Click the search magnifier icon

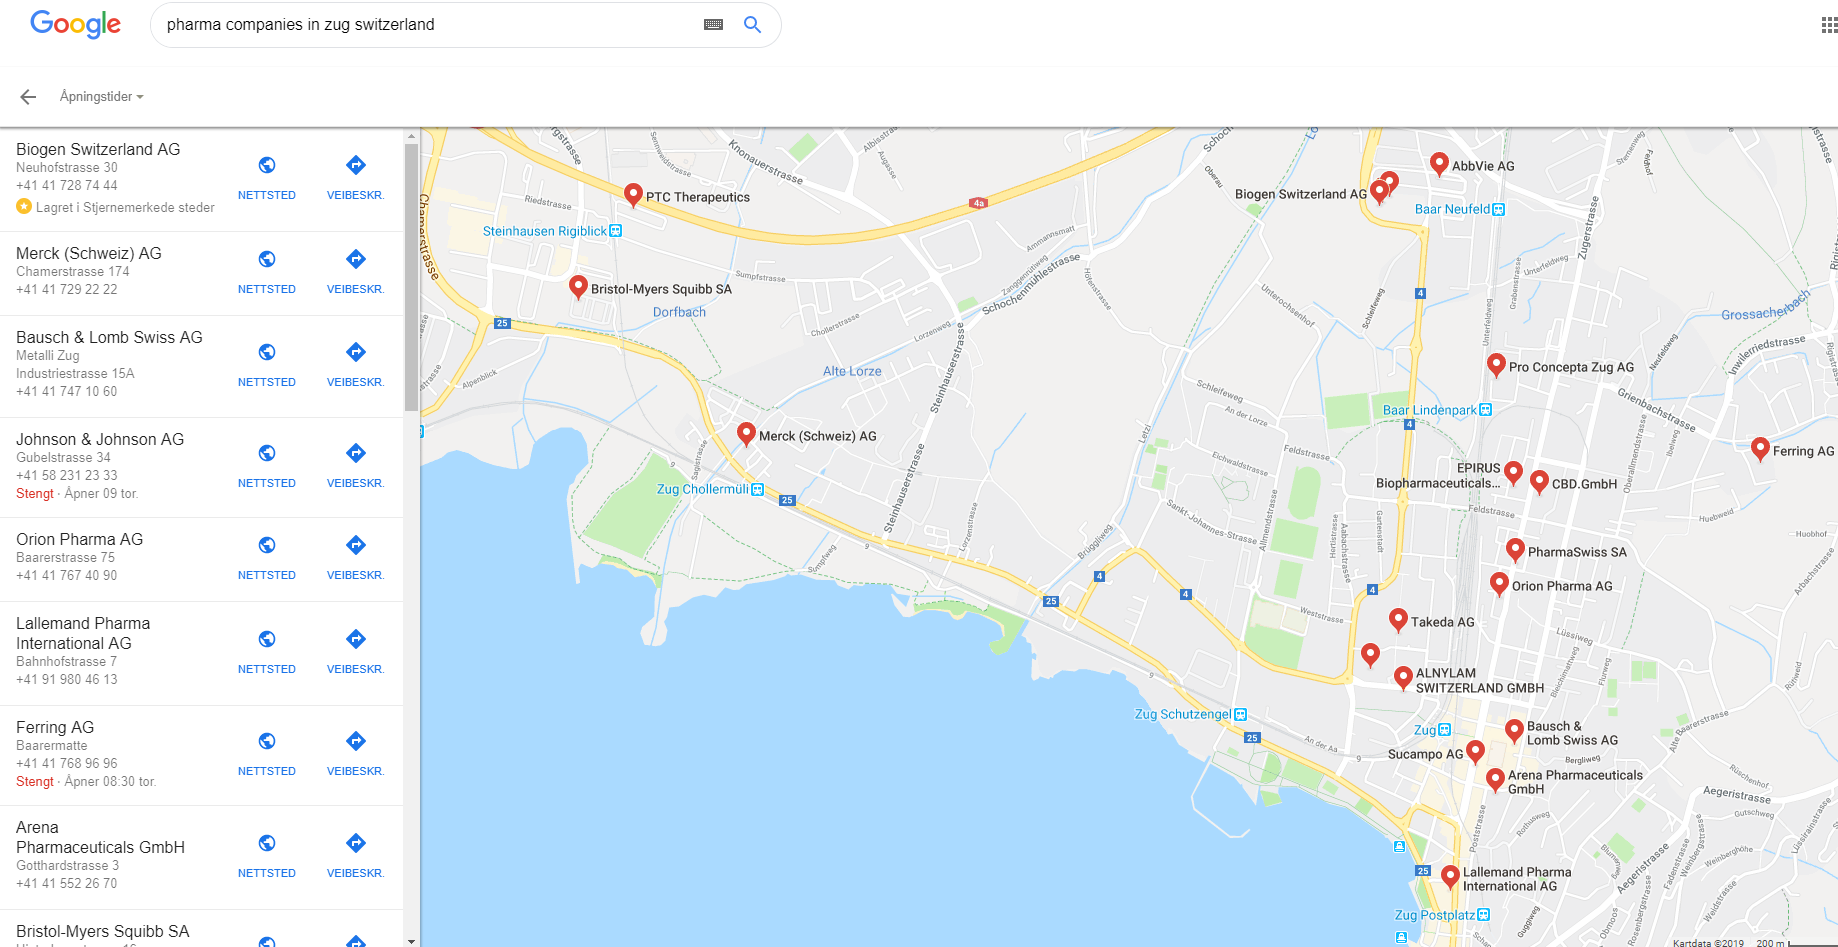pyautogui.click(x=752, y=25)
